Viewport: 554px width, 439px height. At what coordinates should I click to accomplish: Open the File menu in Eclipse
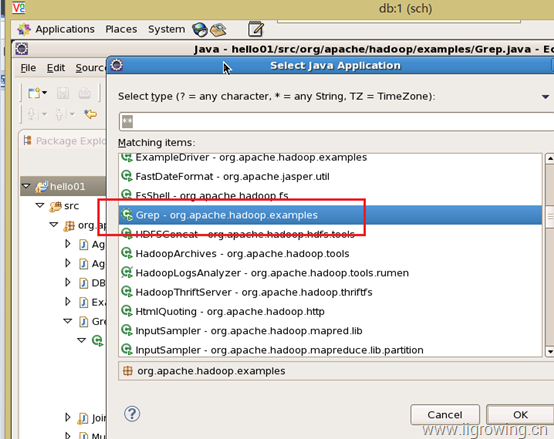(28, 68)
